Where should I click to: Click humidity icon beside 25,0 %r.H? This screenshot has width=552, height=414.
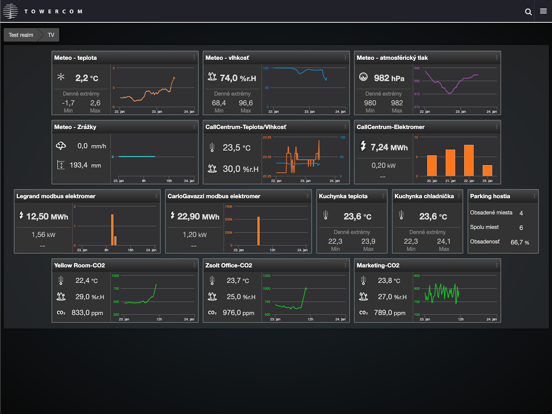pos(212,296)
